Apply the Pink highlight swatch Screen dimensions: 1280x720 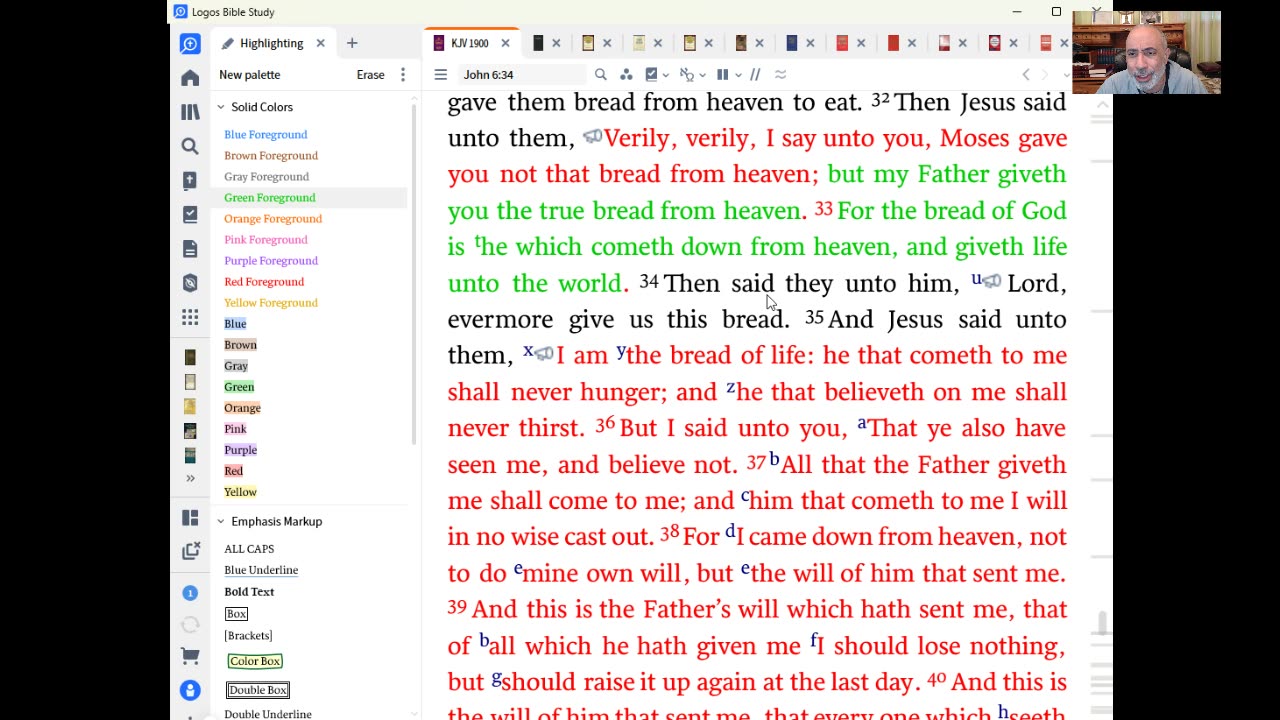[235, 428]
